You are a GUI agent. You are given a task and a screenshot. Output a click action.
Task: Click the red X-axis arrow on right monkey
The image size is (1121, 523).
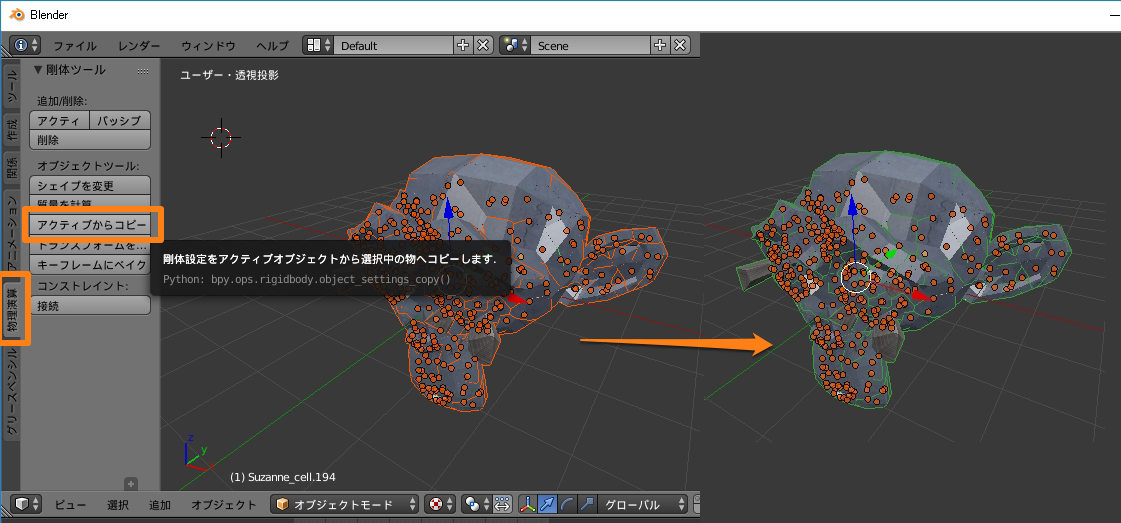click(919, 294)
